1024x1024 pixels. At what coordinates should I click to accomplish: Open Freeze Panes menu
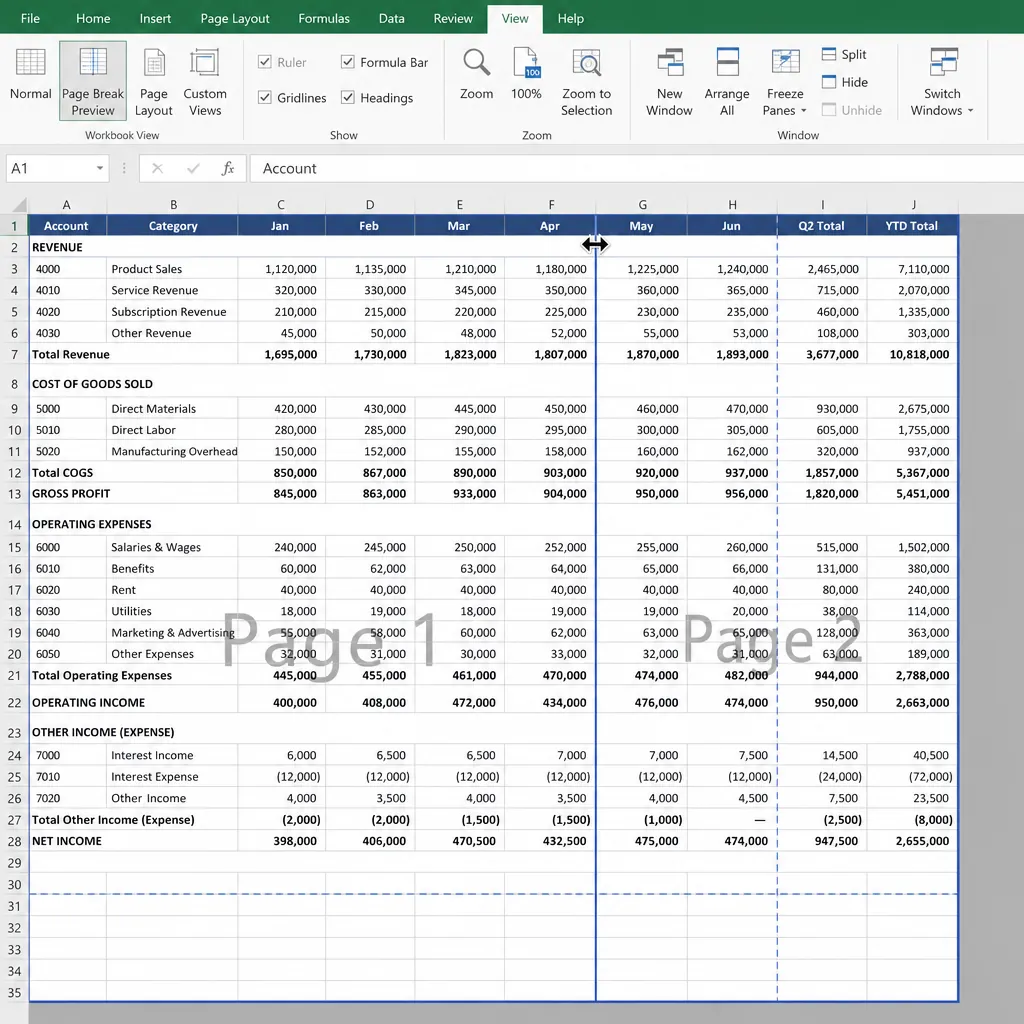pyautogui.click(x=784, y=82)
